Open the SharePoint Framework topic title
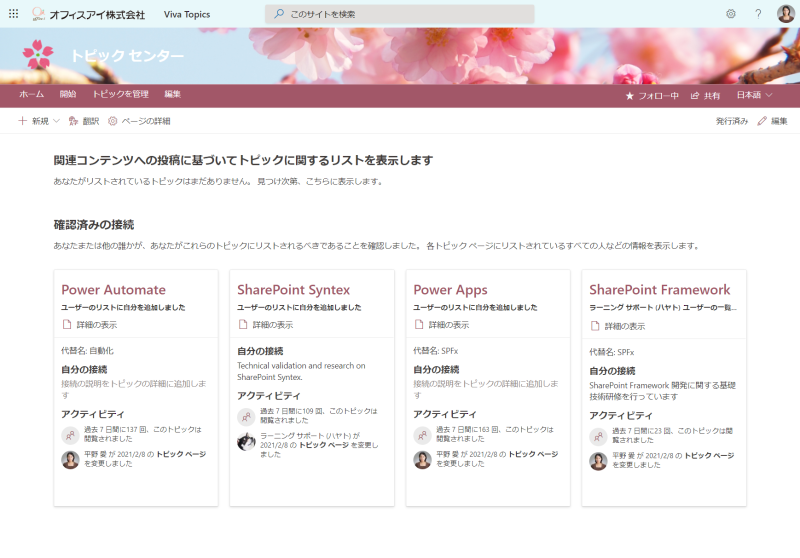Viewport: 800px width, 558px height. coord(660,290)
